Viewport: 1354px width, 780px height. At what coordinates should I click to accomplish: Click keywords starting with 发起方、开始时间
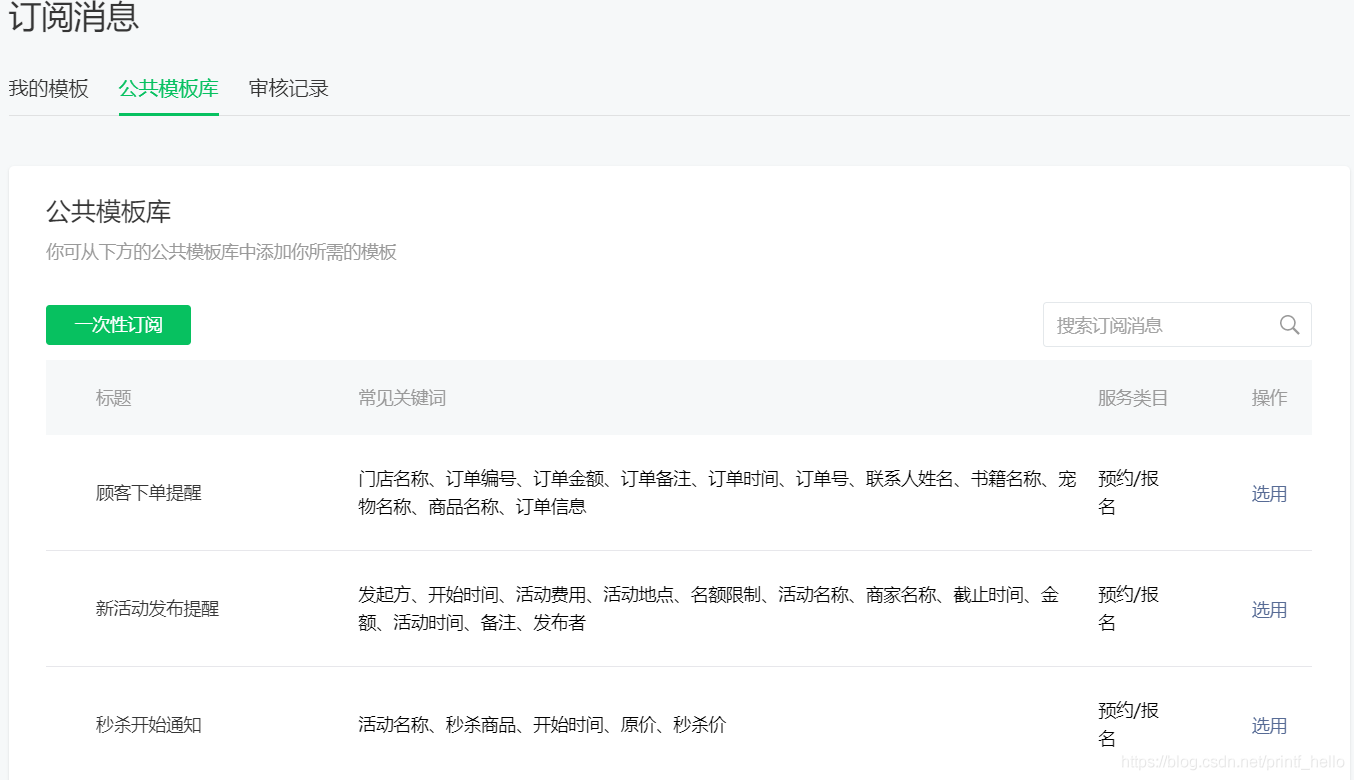[x=708, y=609]
